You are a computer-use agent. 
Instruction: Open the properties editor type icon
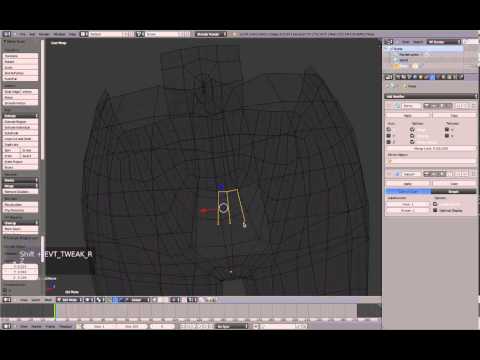388,77
